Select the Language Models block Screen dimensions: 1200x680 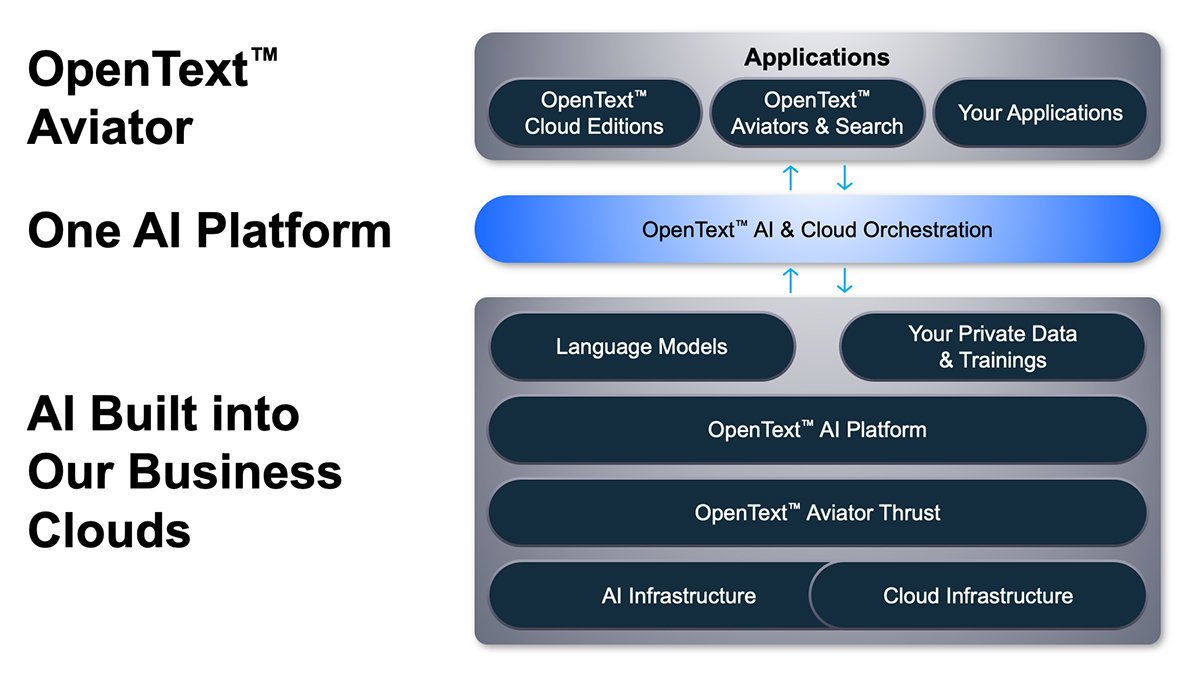click(641, 347)
